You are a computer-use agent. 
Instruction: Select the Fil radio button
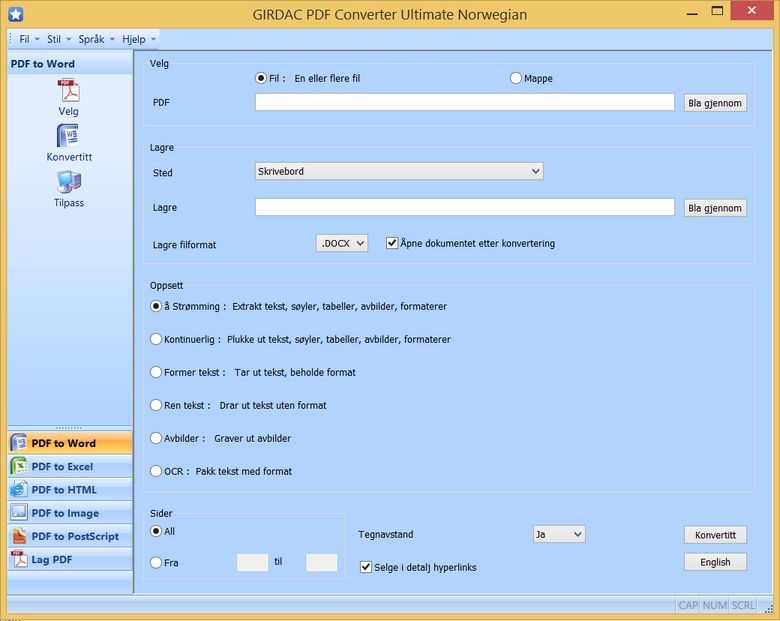[x=261, y=78]
